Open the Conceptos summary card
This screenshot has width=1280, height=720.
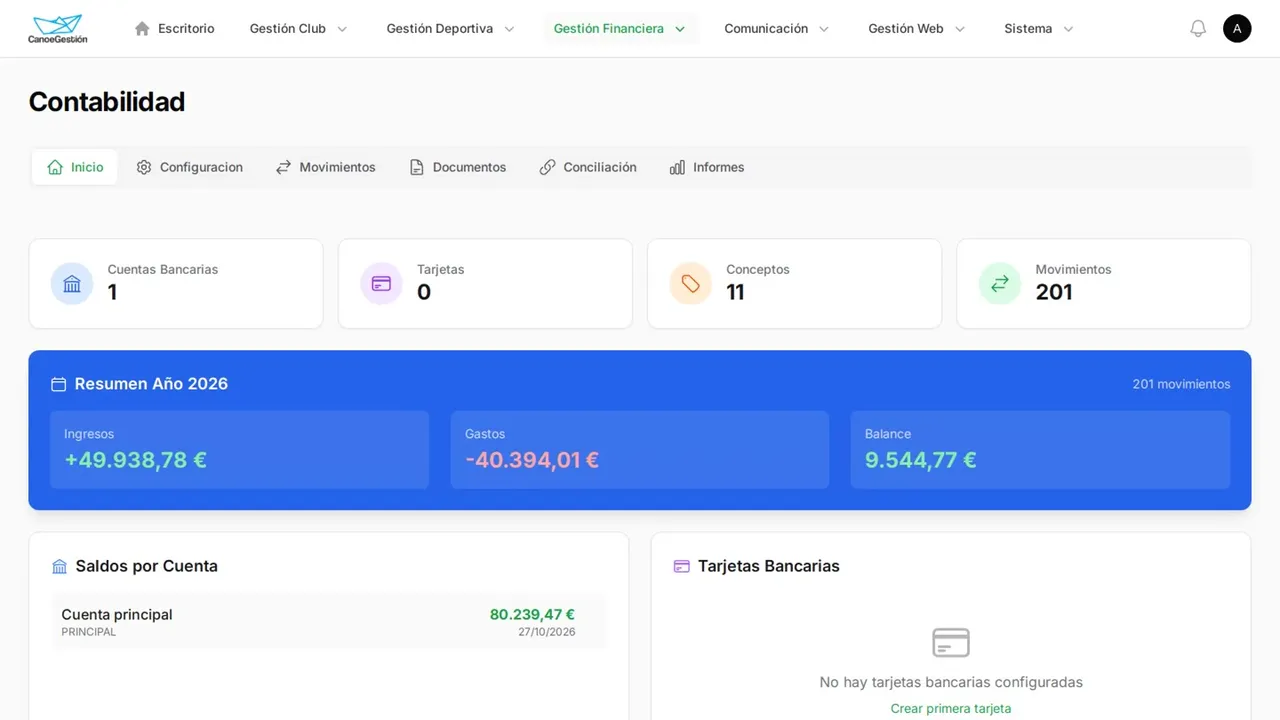click(x=794, y=284)
